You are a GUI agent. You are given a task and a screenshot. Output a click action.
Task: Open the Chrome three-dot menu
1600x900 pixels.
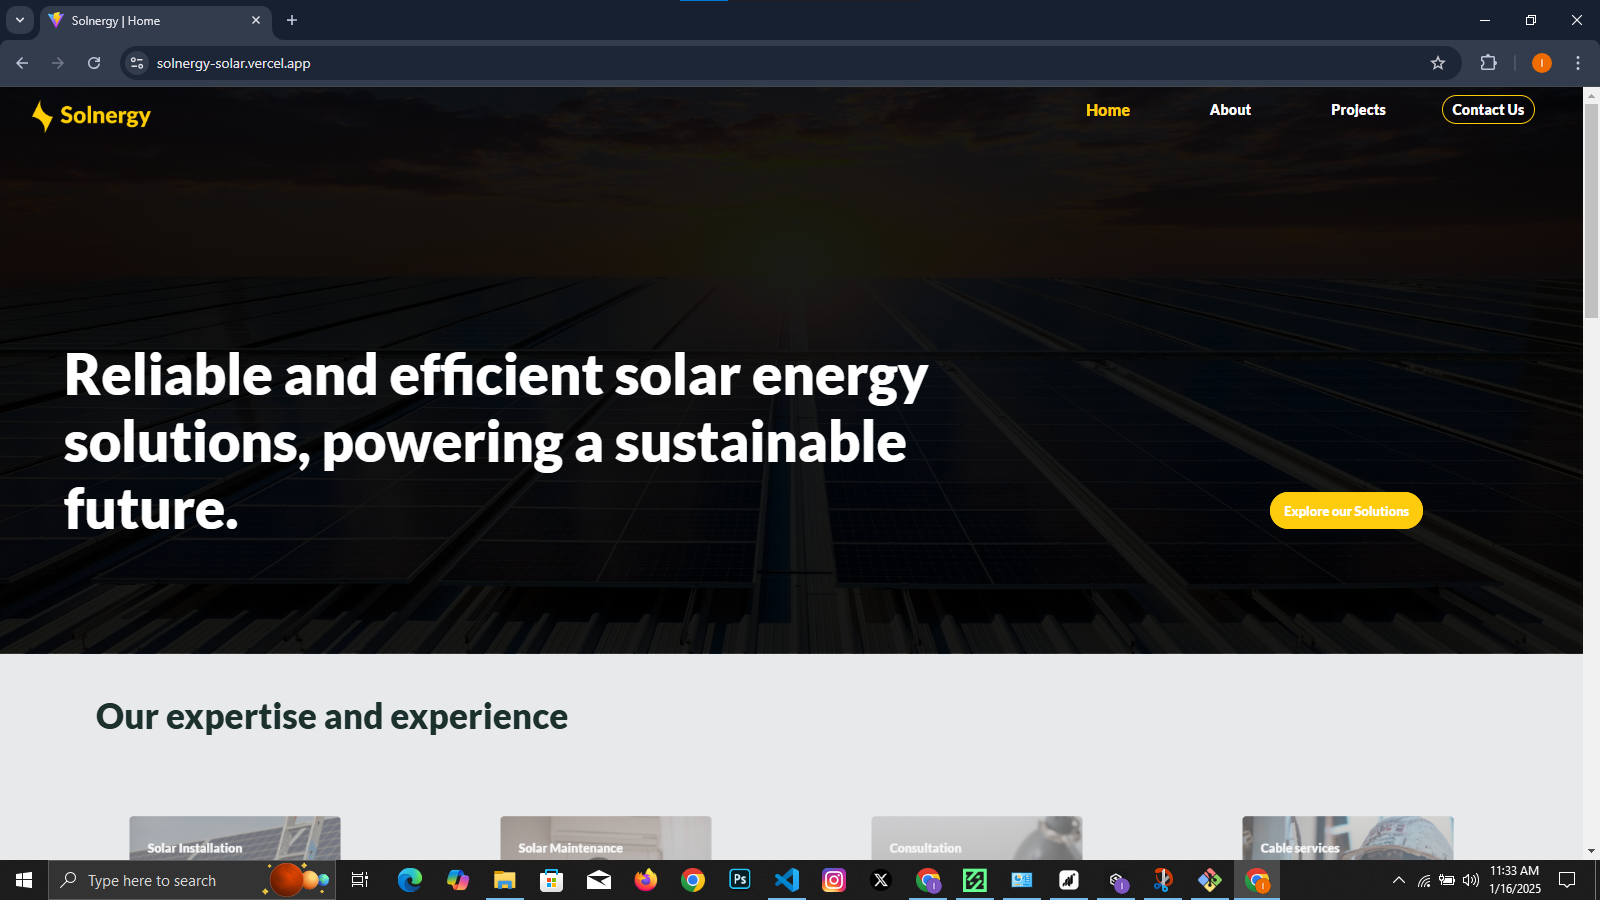click(x=1578, y=63)
